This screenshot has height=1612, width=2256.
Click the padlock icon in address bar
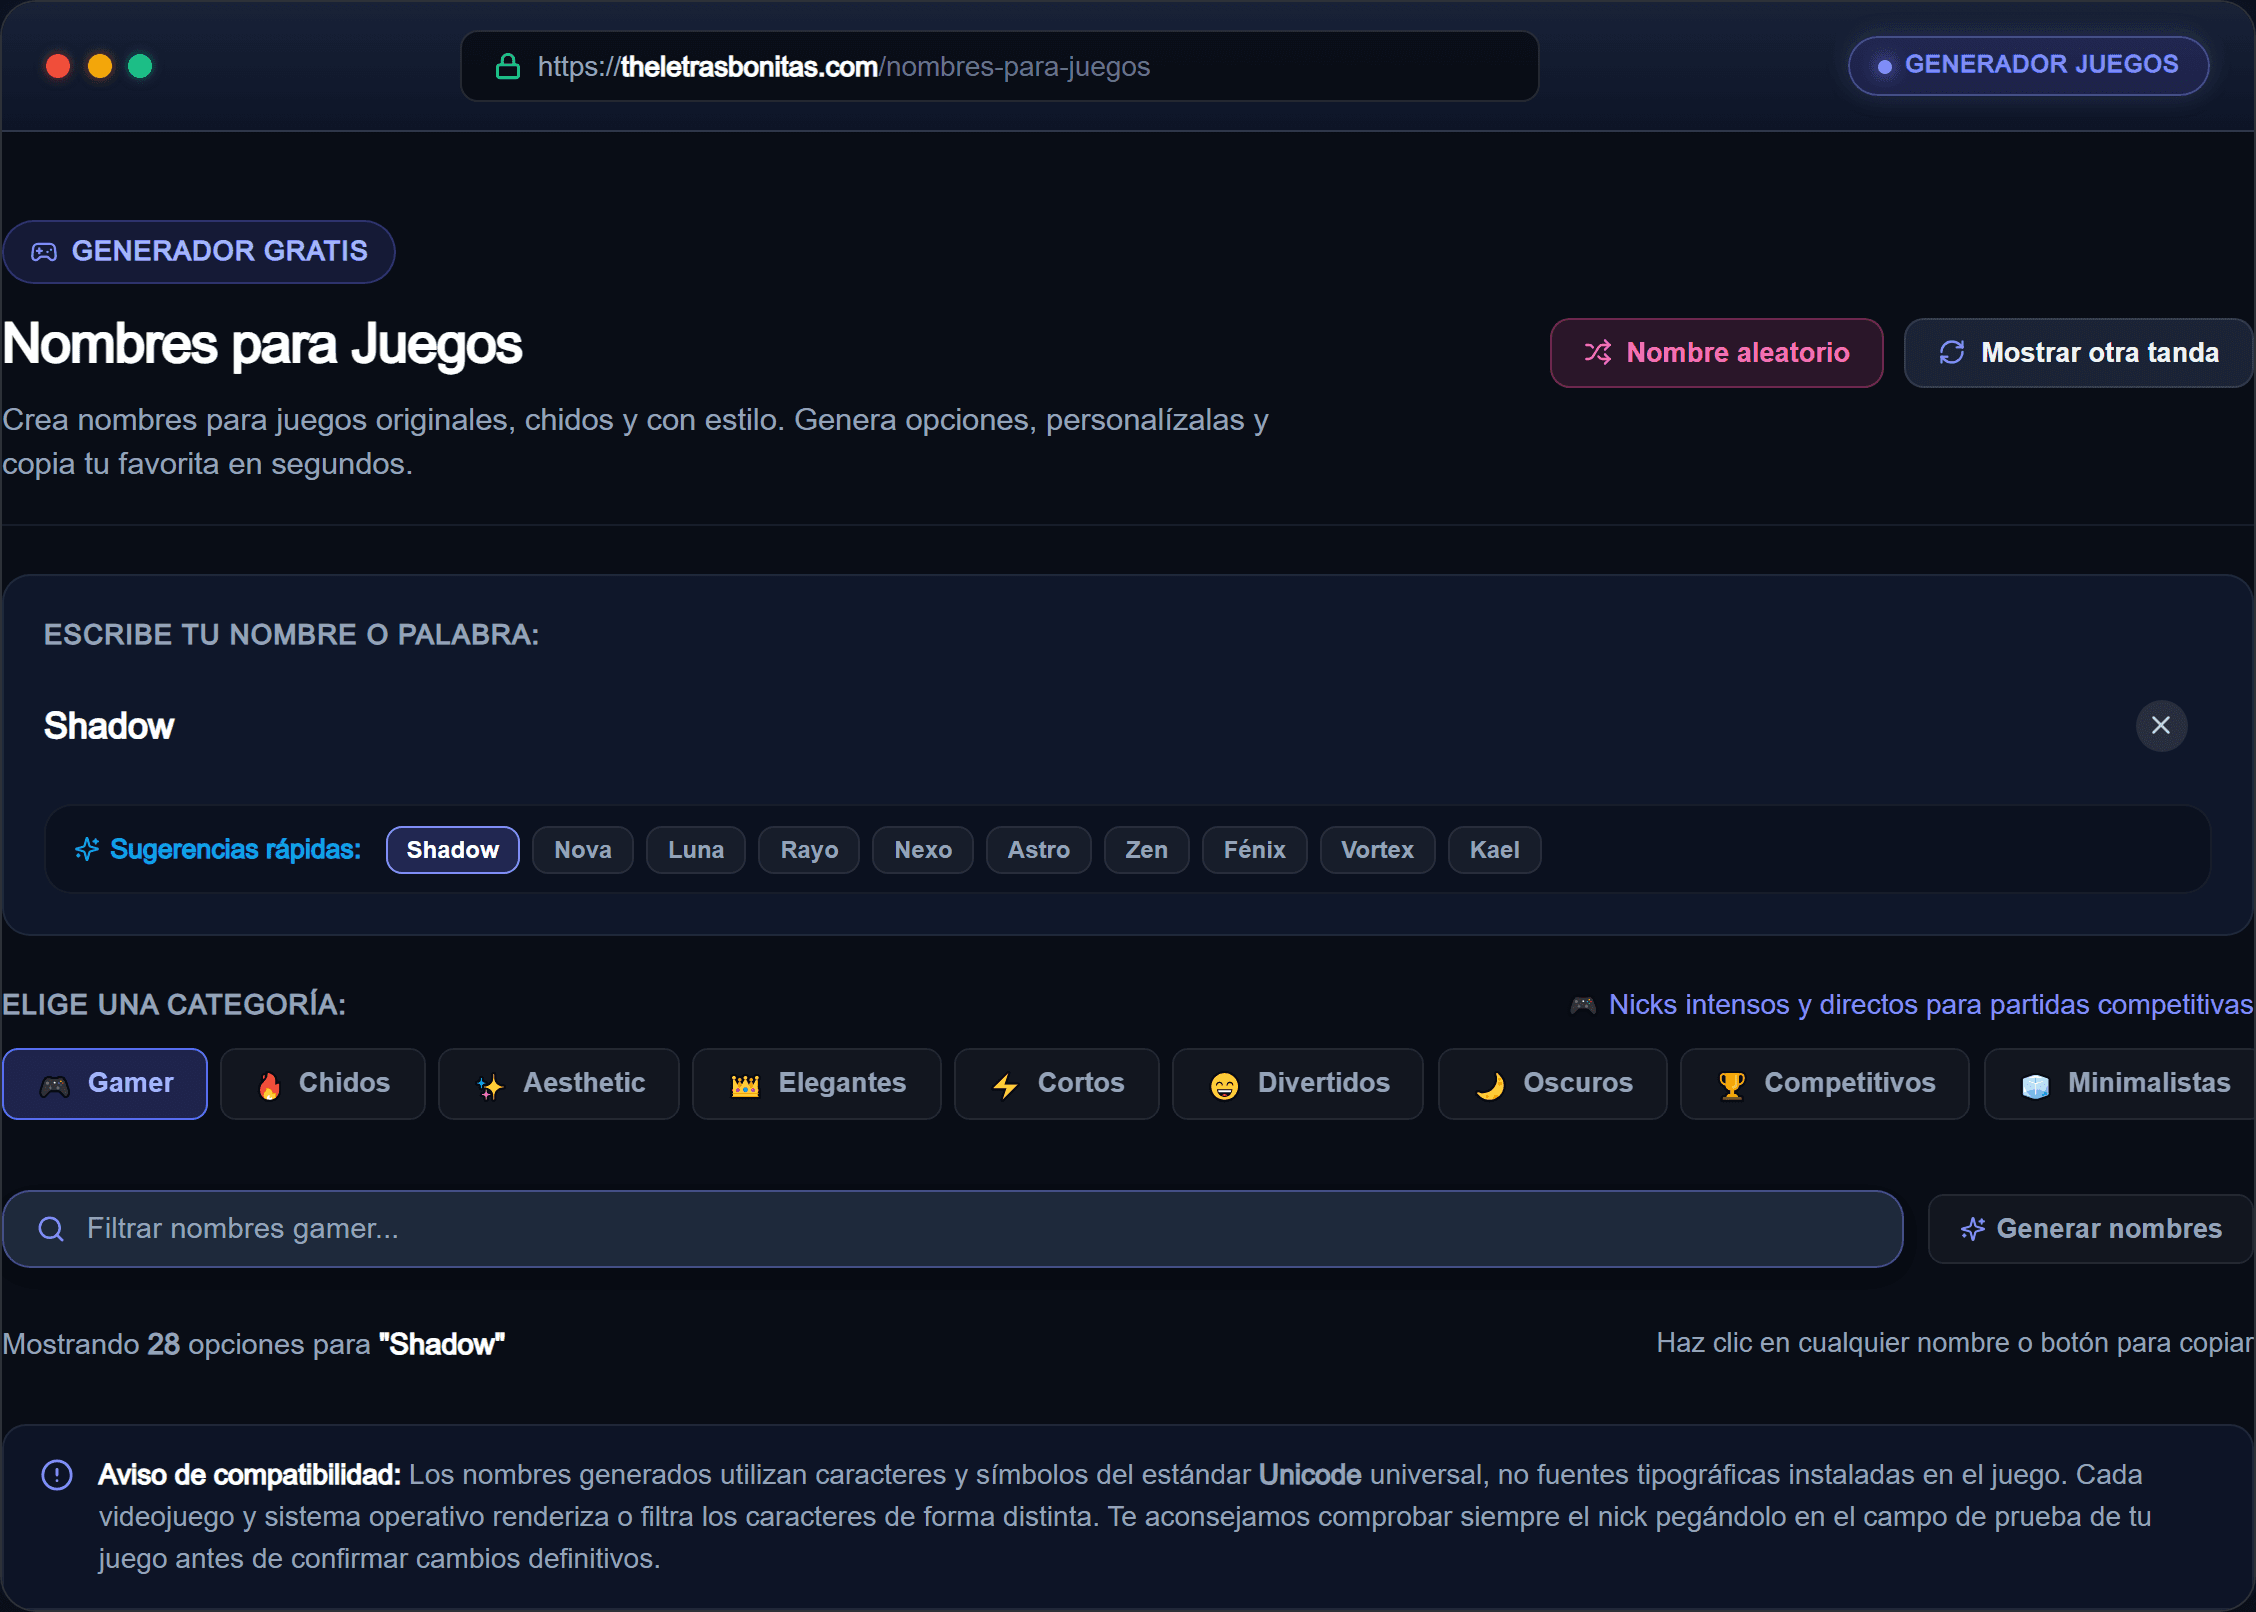508,66
